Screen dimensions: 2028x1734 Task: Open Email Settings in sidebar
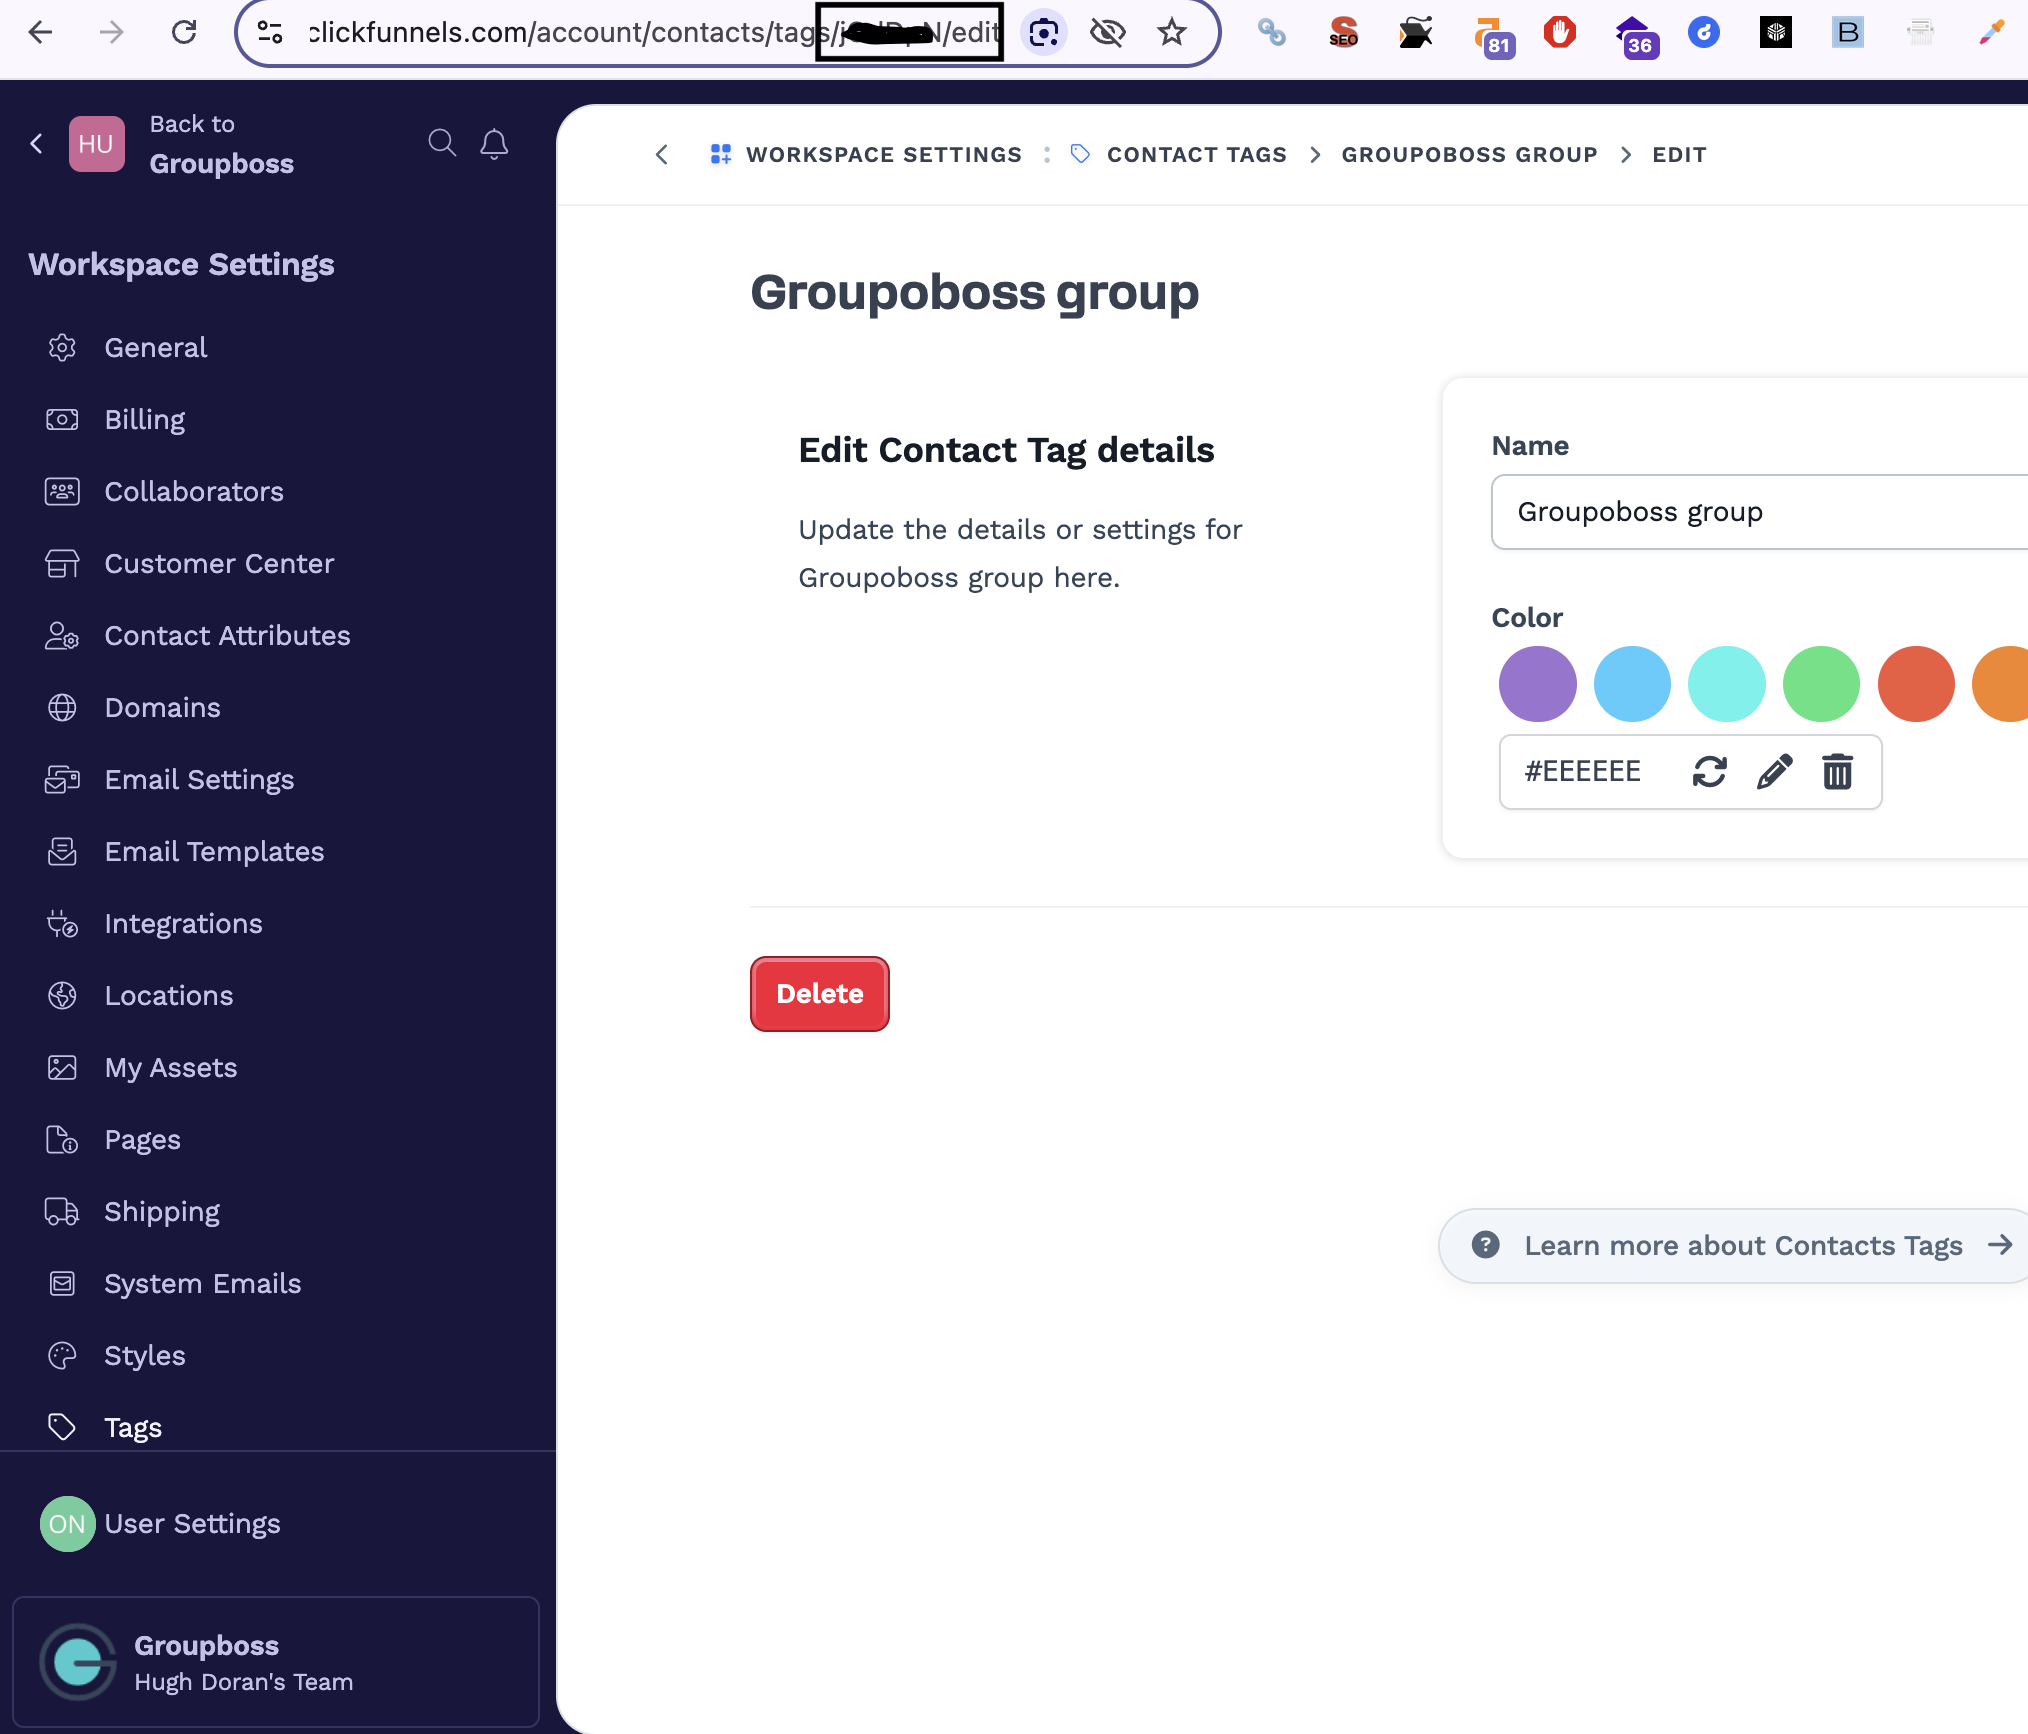point(199,779)
